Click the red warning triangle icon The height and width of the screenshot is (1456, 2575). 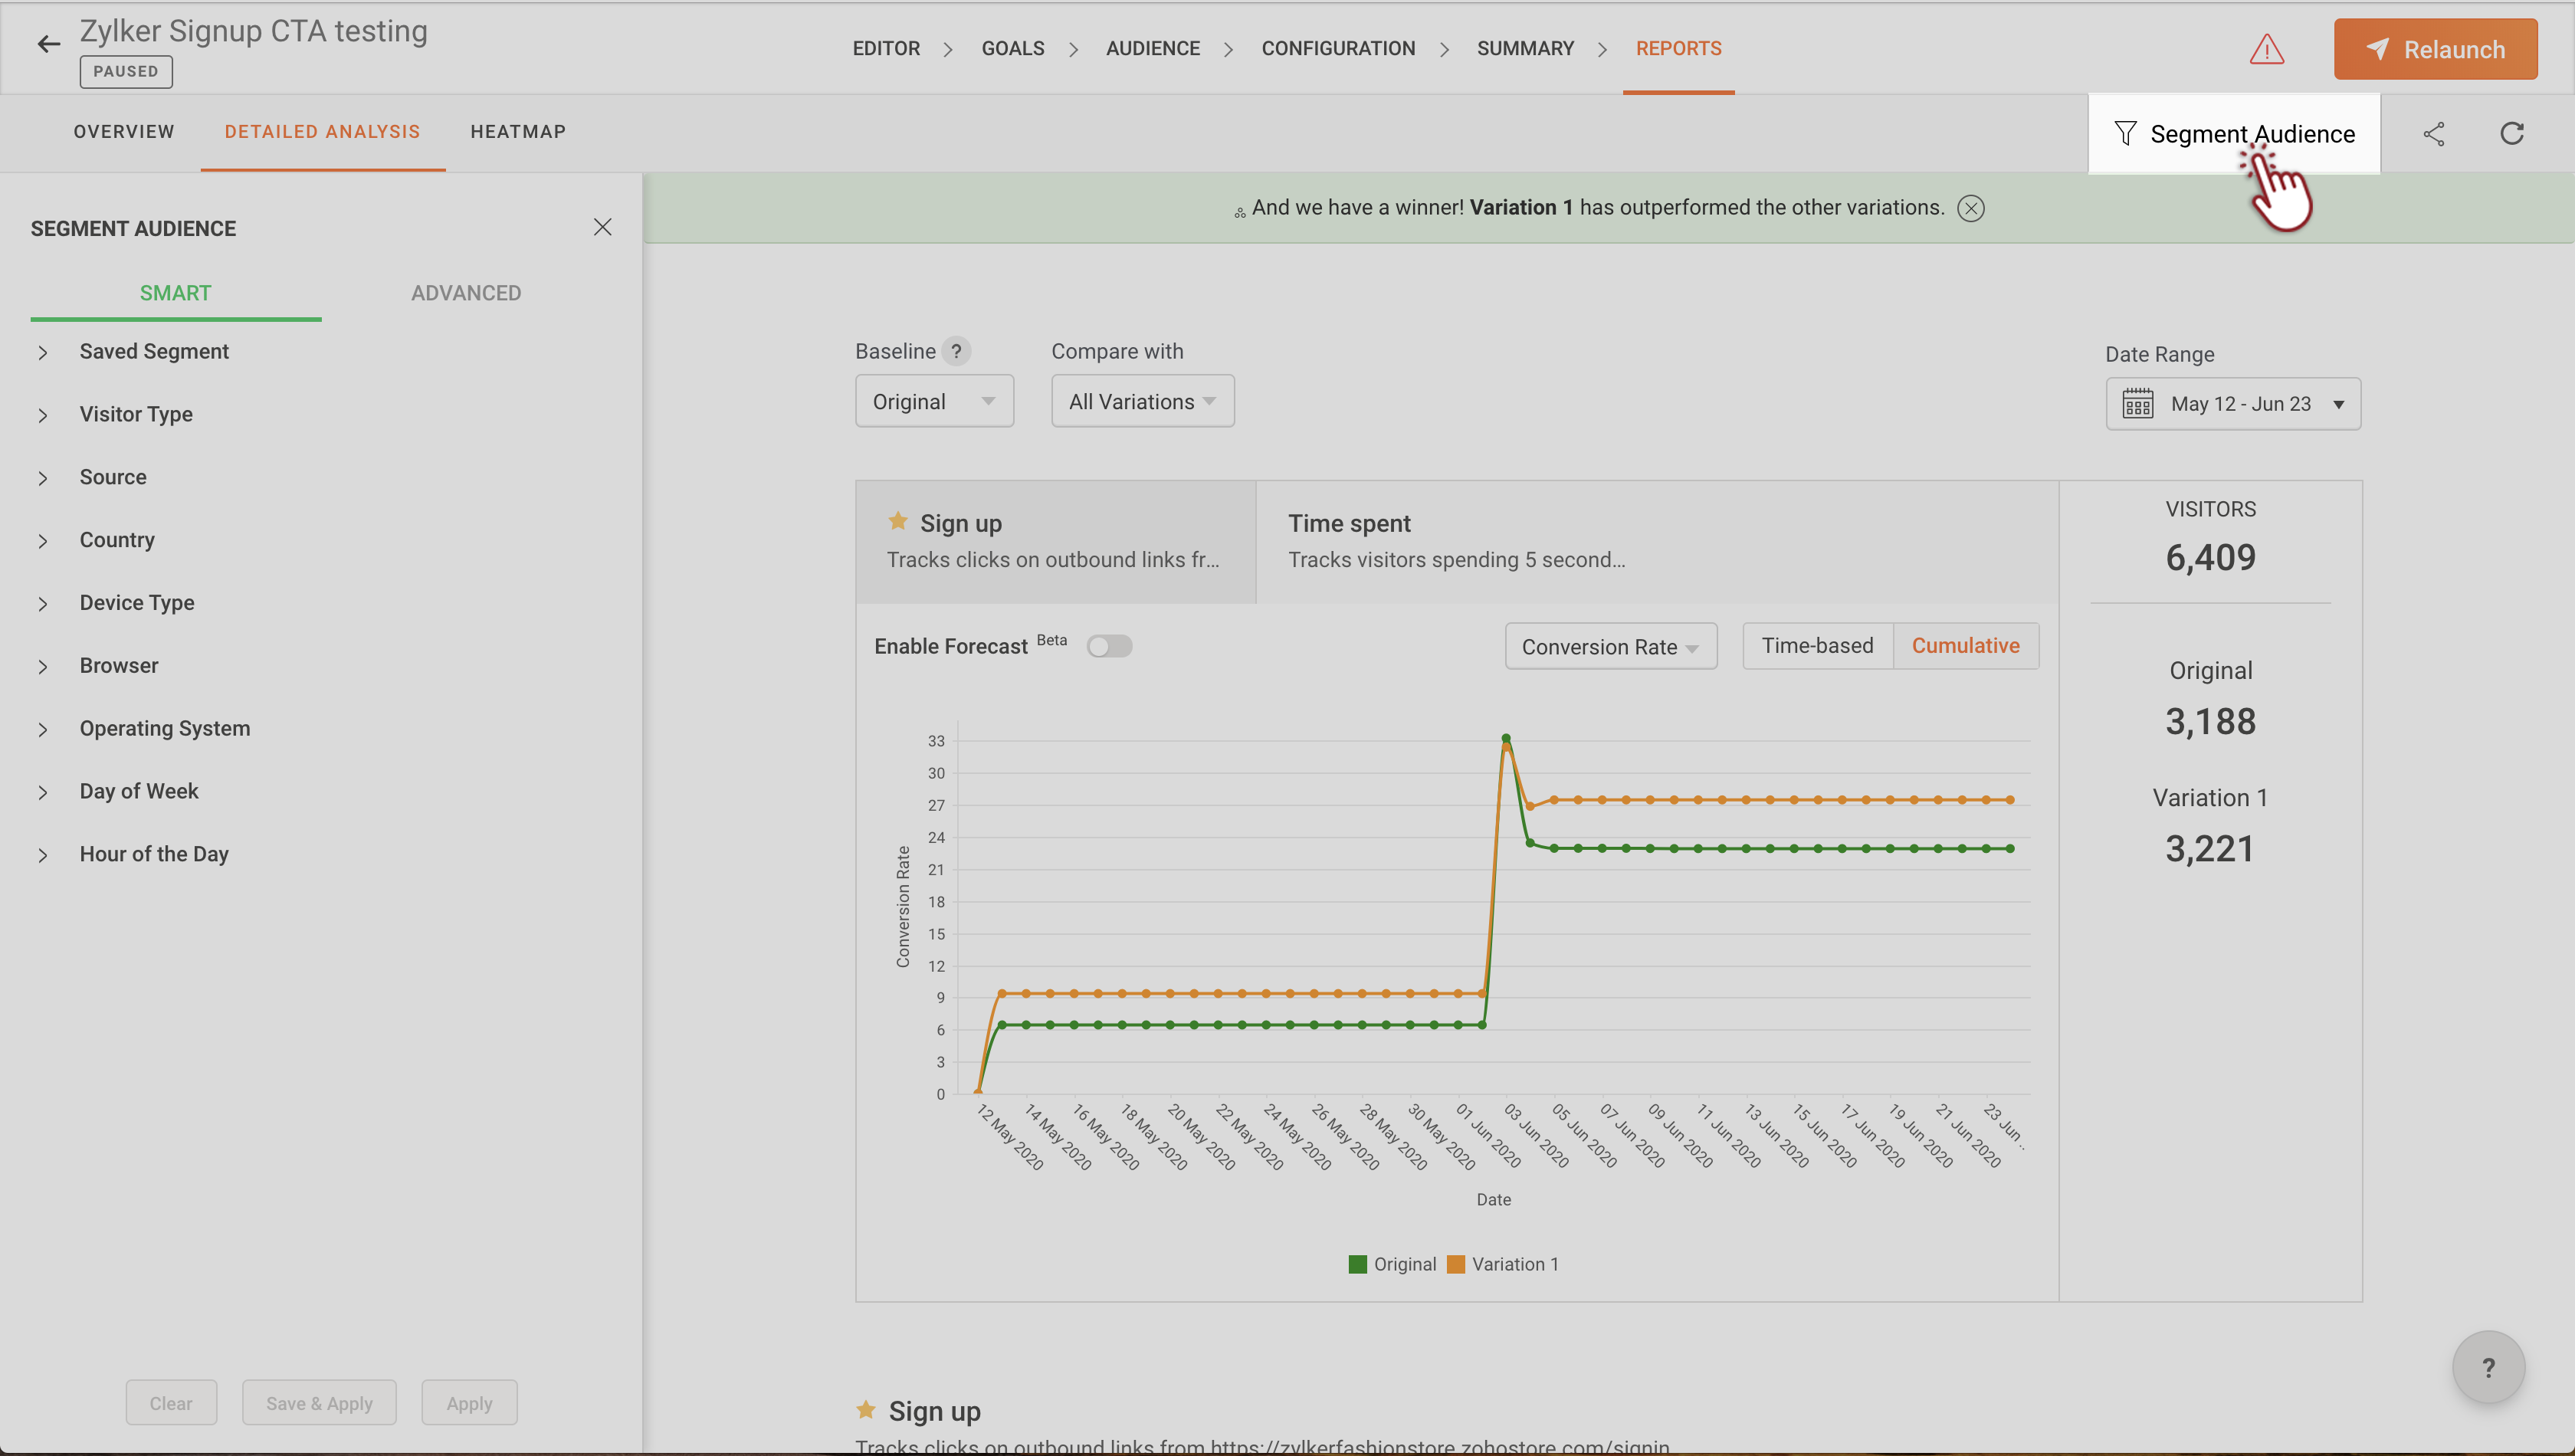click(2266, 49)
